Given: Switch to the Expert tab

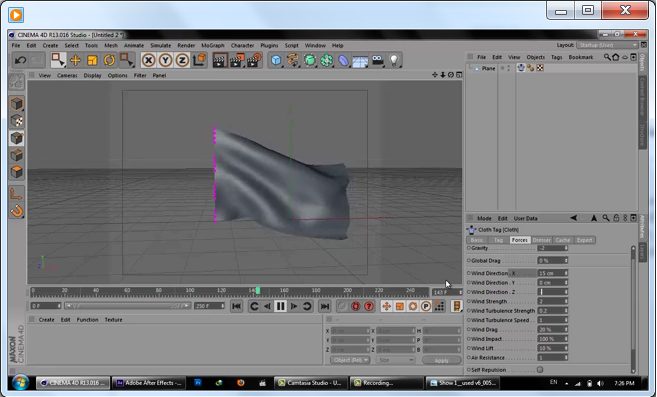Looking at the screenshot, I should [585, 240].
